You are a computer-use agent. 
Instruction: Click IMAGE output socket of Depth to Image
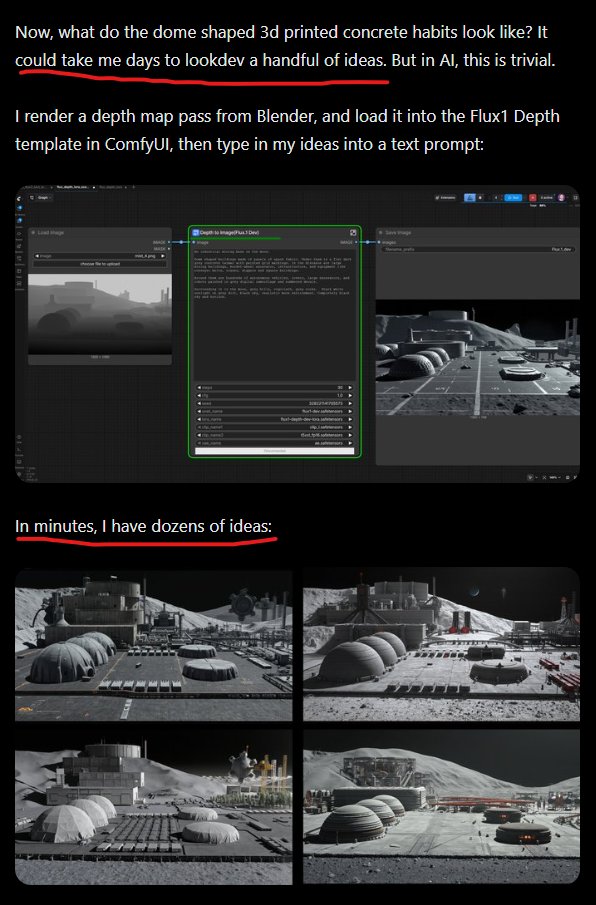tap(356, 242)
